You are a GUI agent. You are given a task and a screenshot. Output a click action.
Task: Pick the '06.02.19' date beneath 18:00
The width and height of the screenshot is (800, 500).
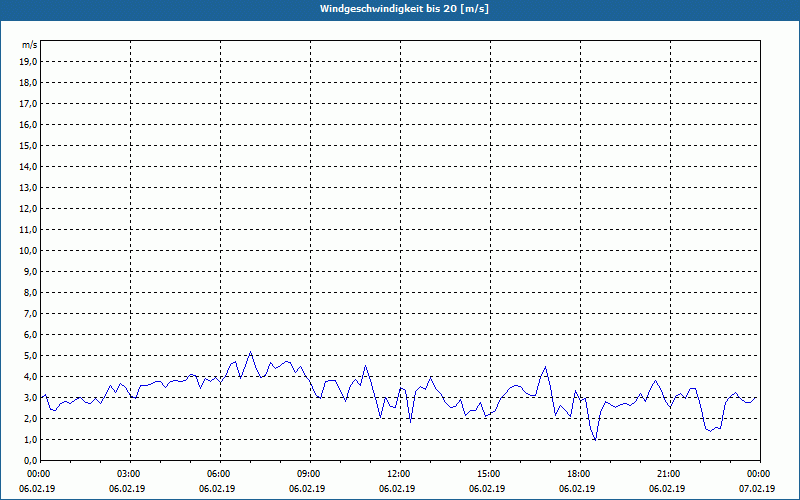click(577, 488)
